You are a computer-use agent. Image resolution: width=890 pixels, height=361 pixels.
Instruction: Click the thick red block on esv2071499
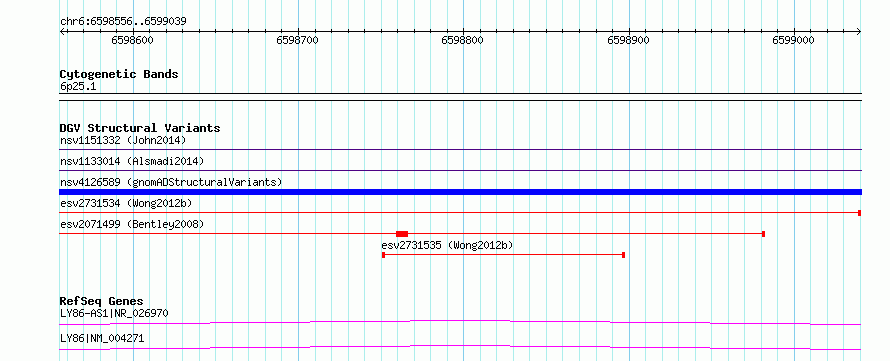tap(402, 234)
